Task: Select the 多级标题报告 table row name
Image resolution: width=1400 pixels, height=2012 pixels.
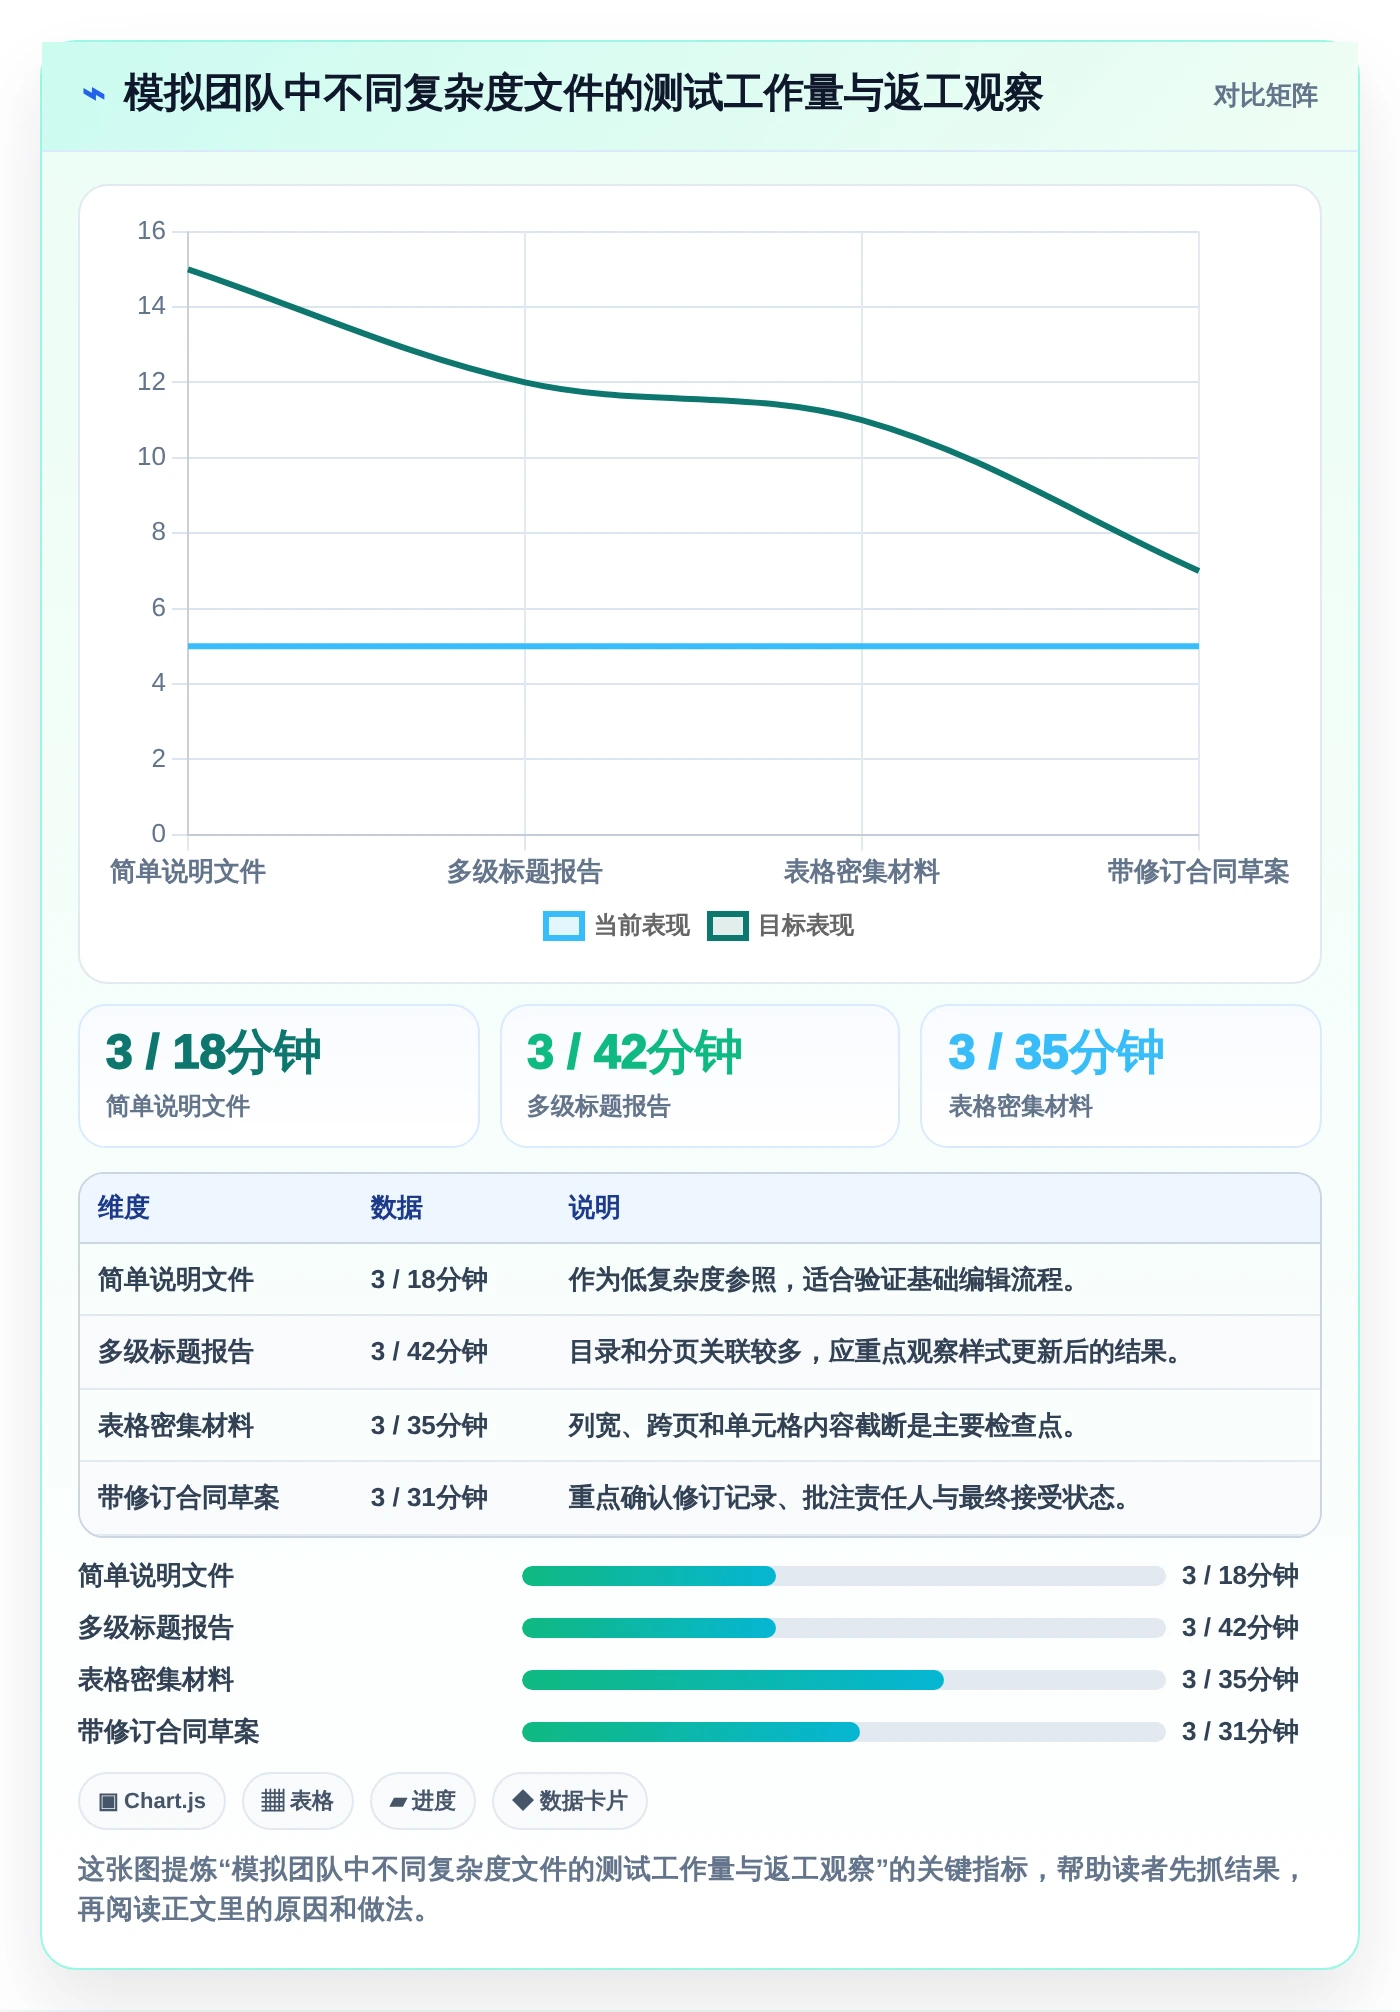Action: pos(176,1352)
